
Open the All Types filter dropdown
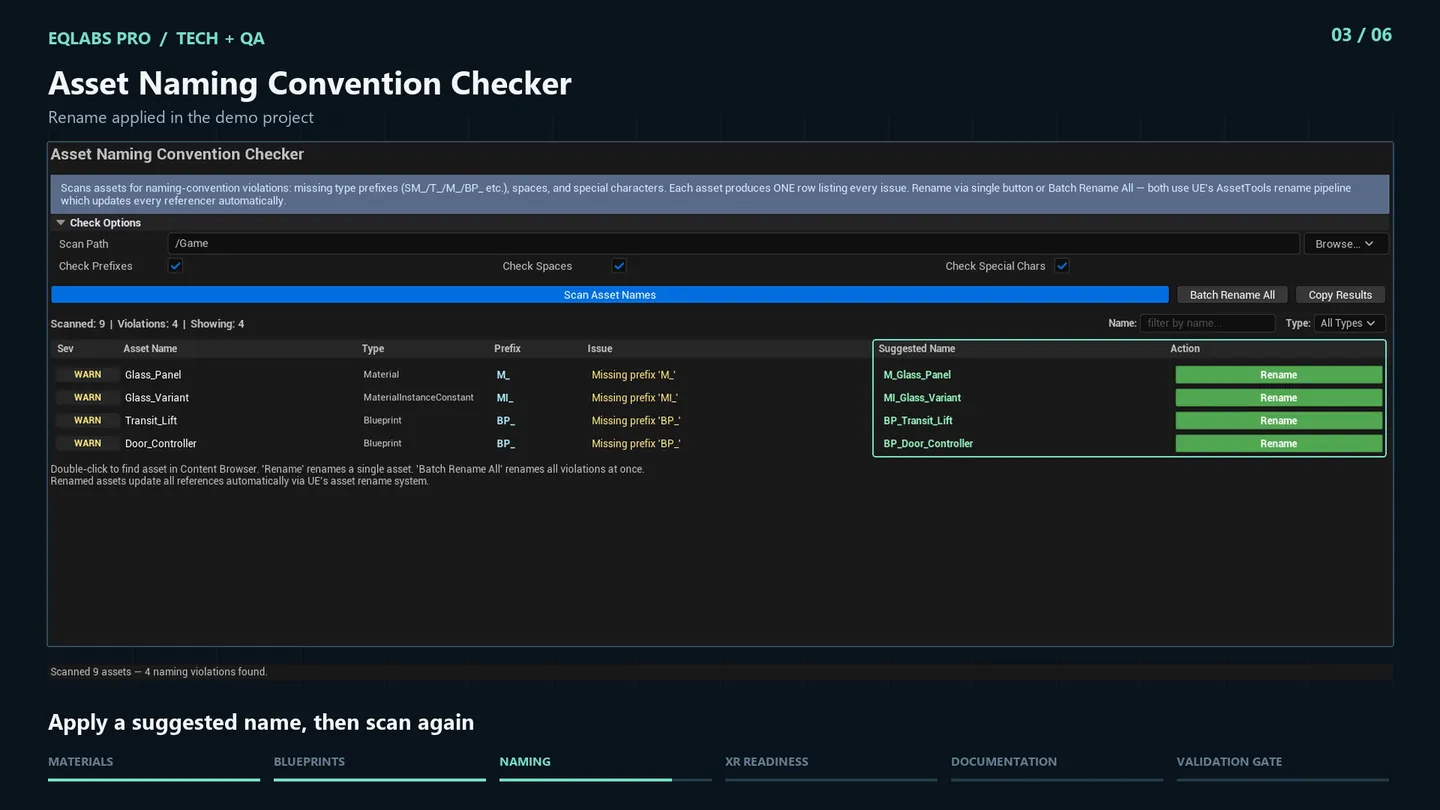point(1349,323)
